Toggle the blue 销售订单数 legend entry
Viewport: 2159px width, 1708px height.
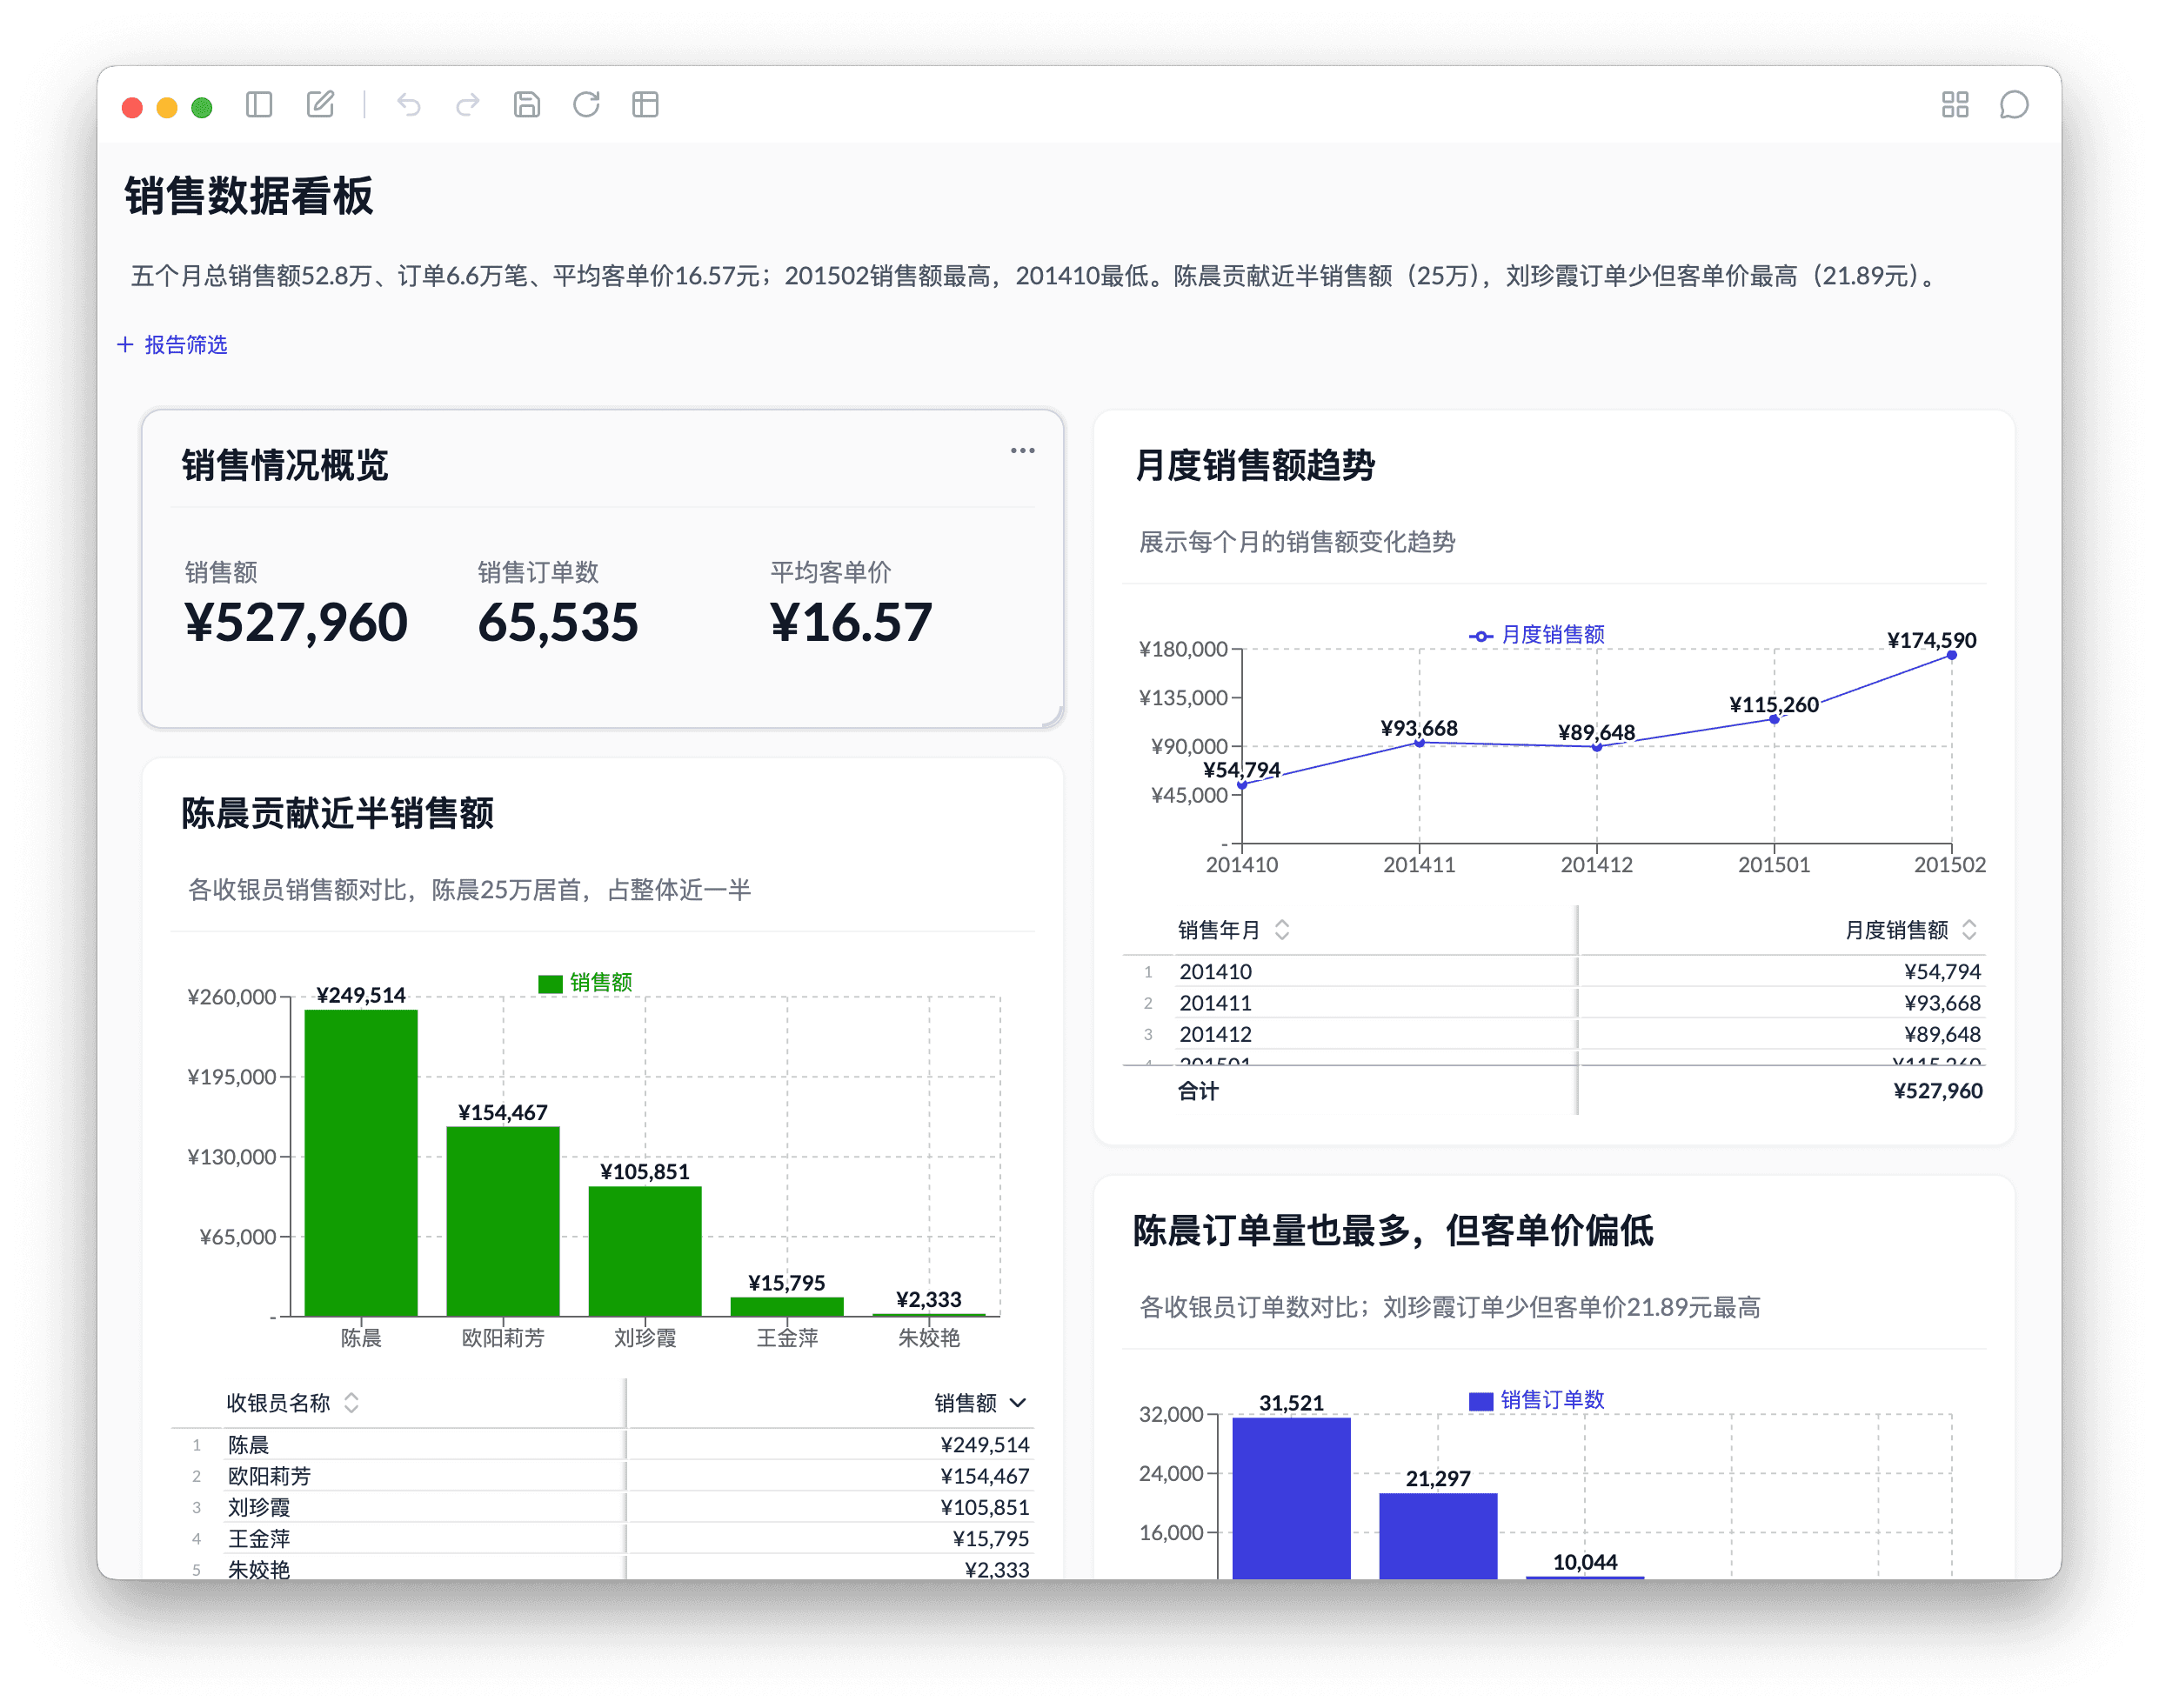1536,1401
